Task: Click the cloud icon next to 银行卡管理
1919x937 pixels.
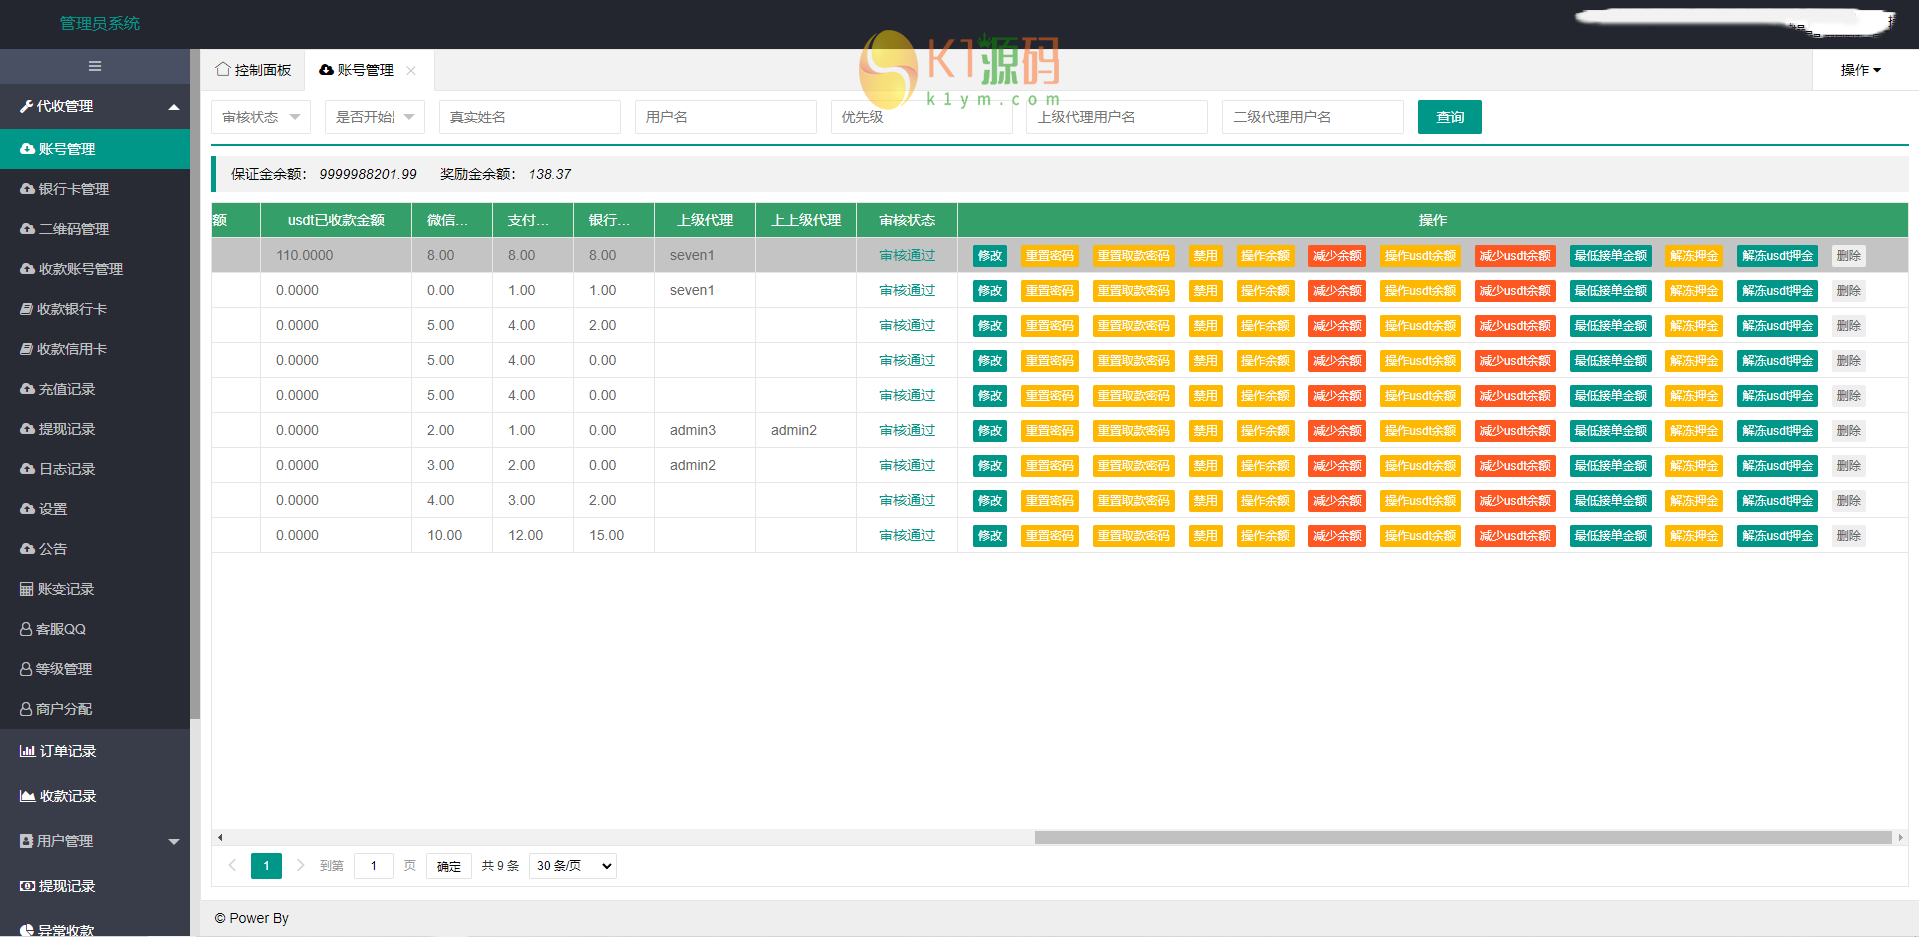Action: (x=27, y=189)
